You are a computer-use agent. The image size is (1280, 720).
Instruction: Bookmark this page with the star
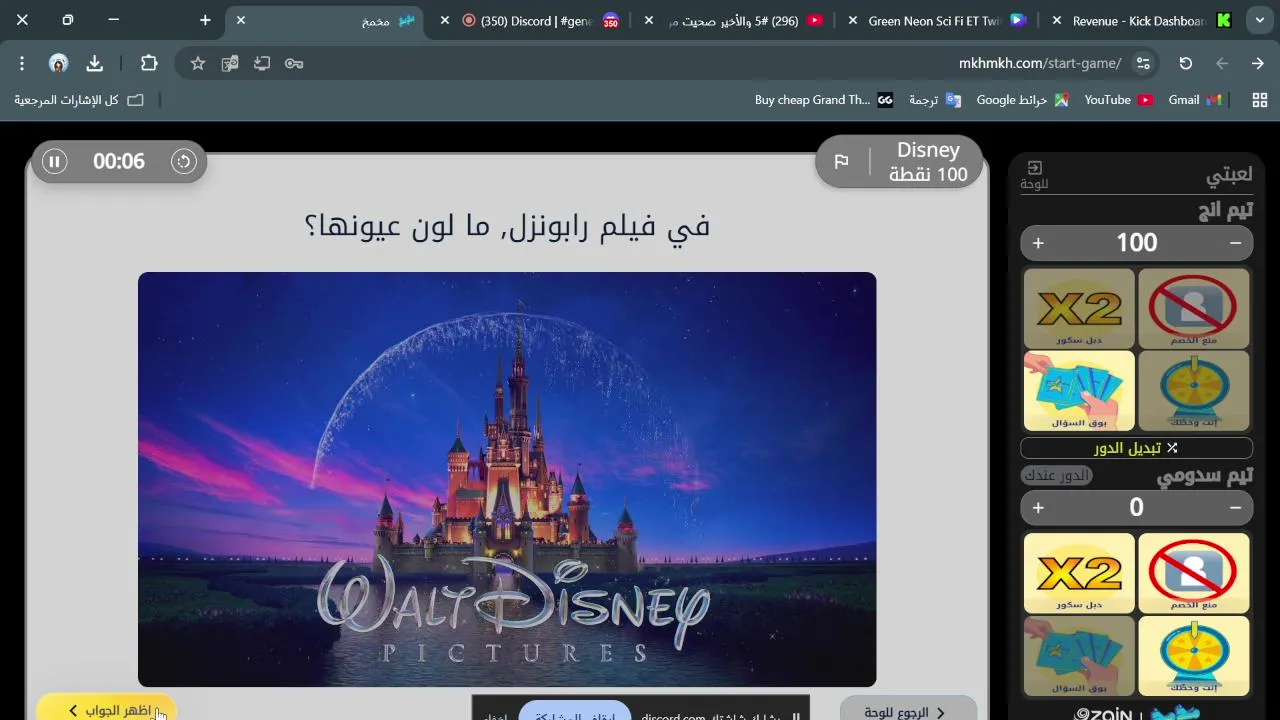pyautogui.click(x=198, y=63)
